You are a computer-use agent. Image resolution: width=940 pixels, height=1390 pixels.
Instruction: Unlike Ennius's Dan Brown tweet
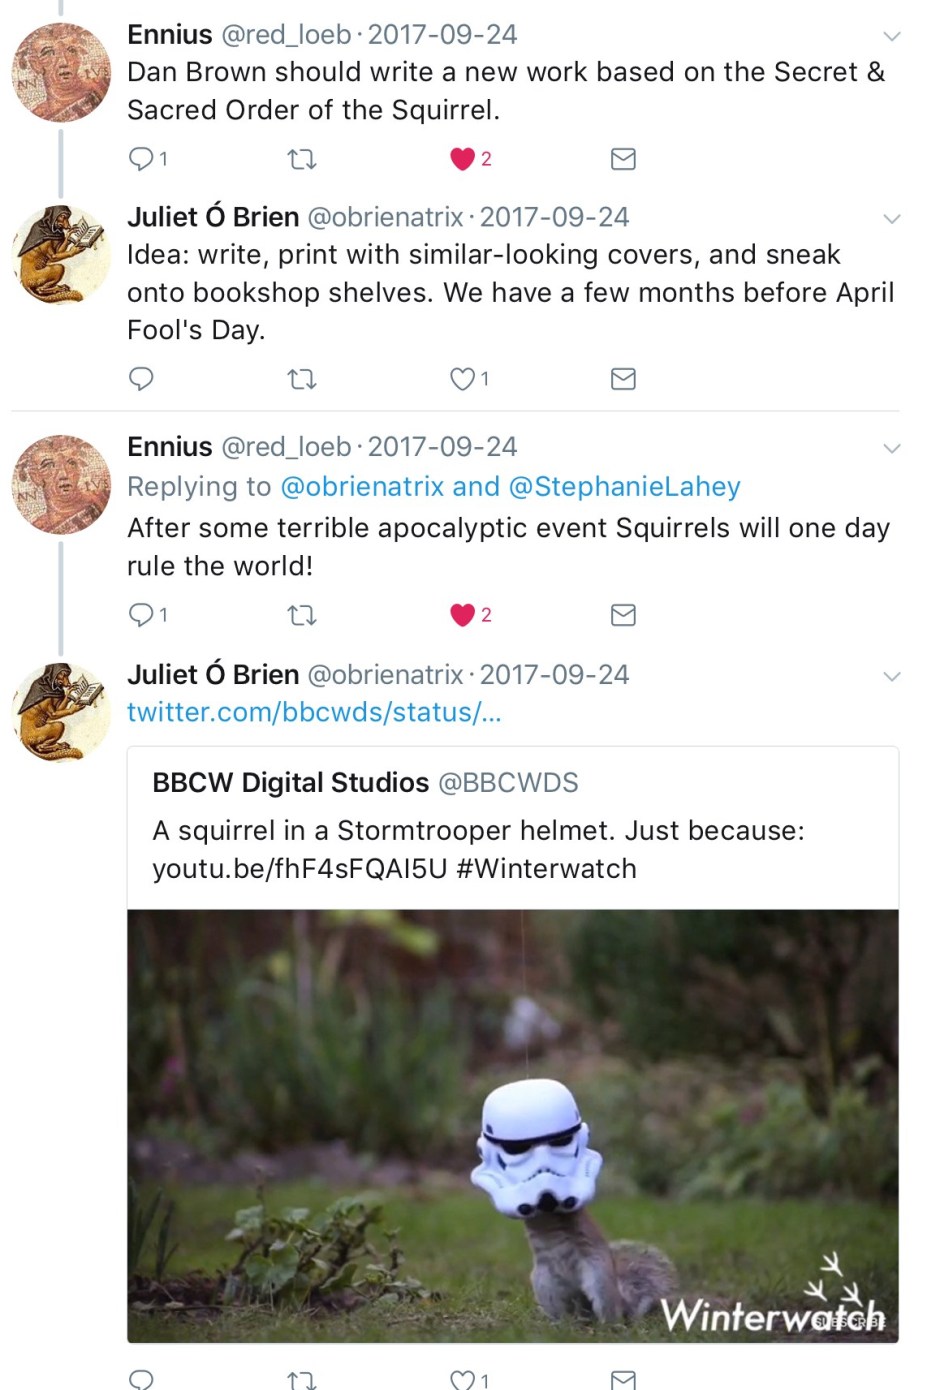click(462, 159)
